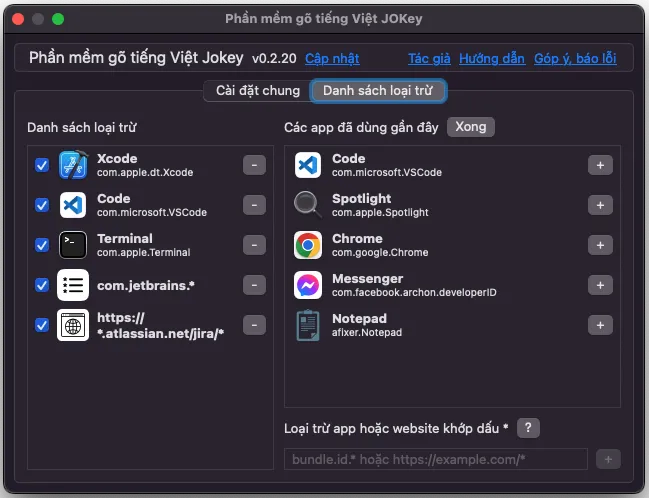649x498 pixels.
Task: Remove the atlassian.net/jira entry
Action: (255, 325)
